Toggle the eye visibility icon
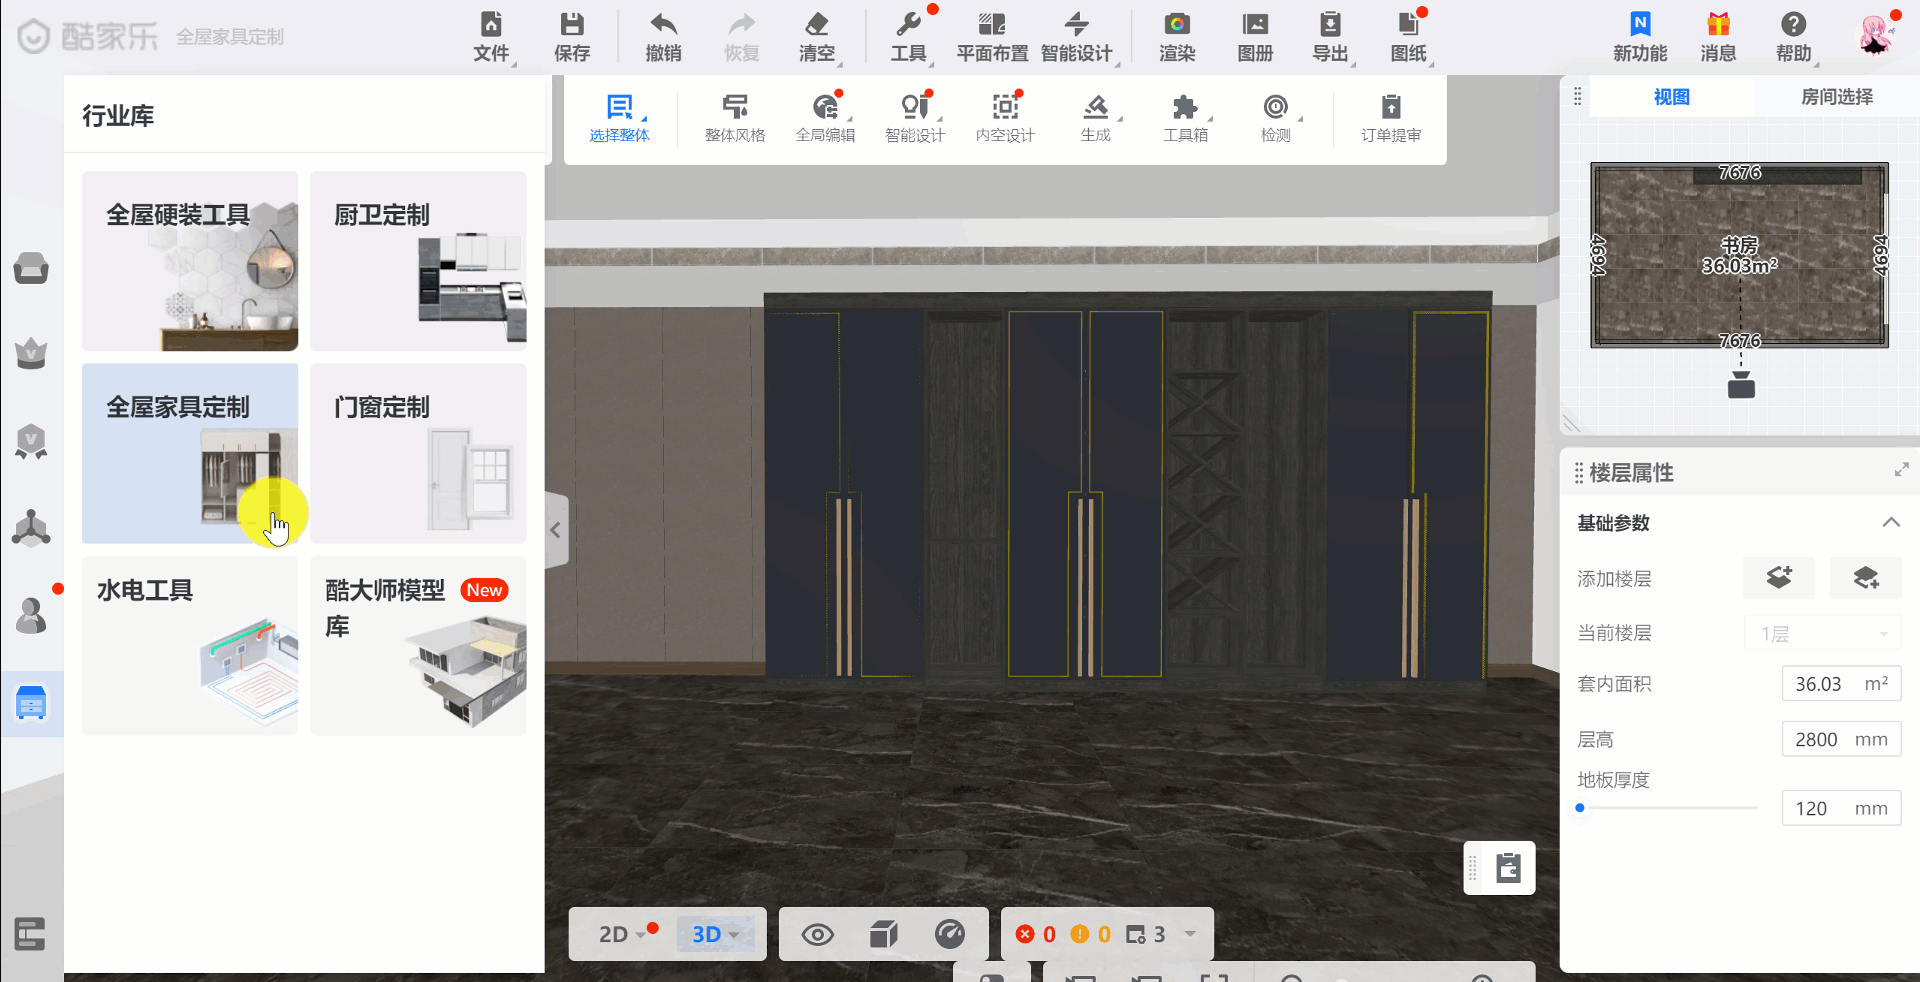Viewport: 1920px width, 982px height. click(817, 935)
